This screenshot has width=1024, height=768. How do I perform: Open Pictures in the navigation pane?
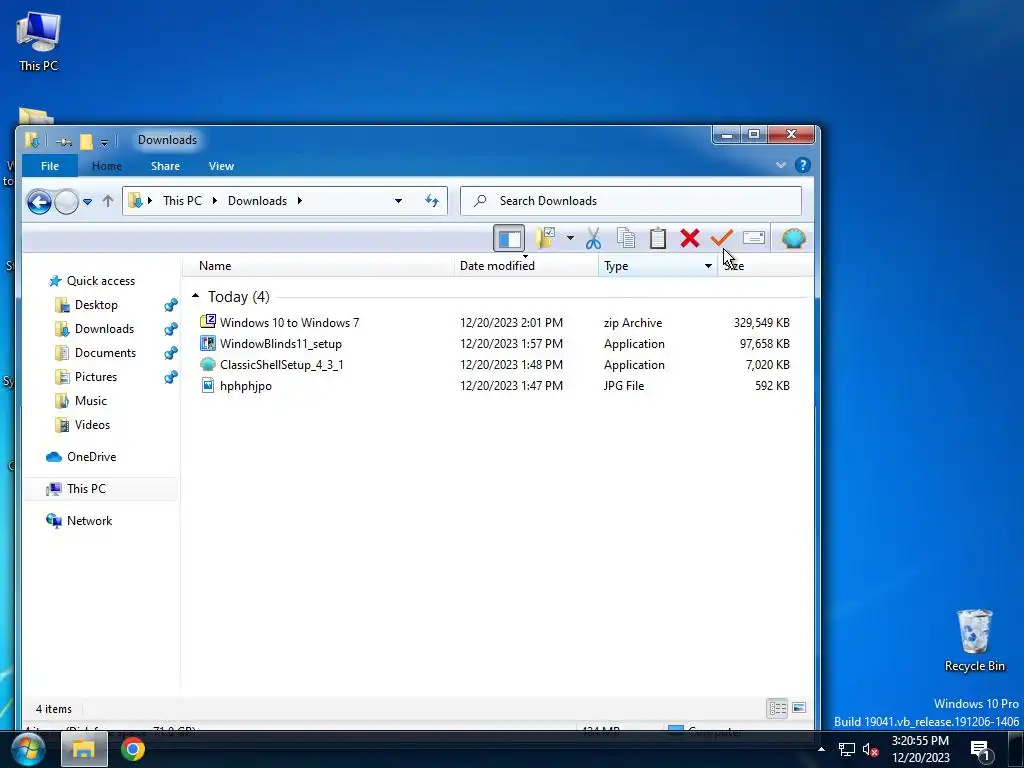(95, 377)
